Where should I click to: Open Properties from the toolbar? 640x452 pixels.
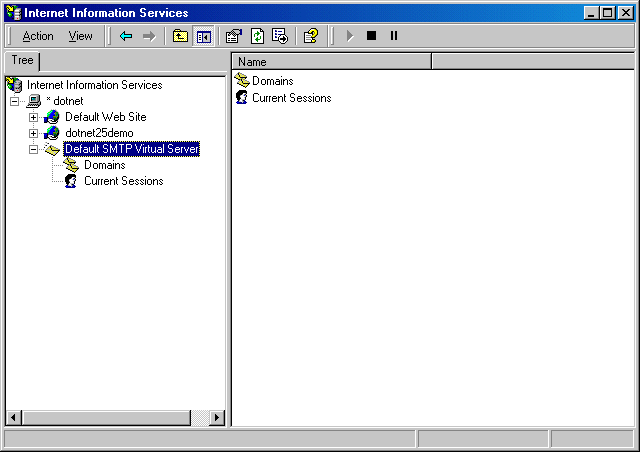tap(234, 36)
